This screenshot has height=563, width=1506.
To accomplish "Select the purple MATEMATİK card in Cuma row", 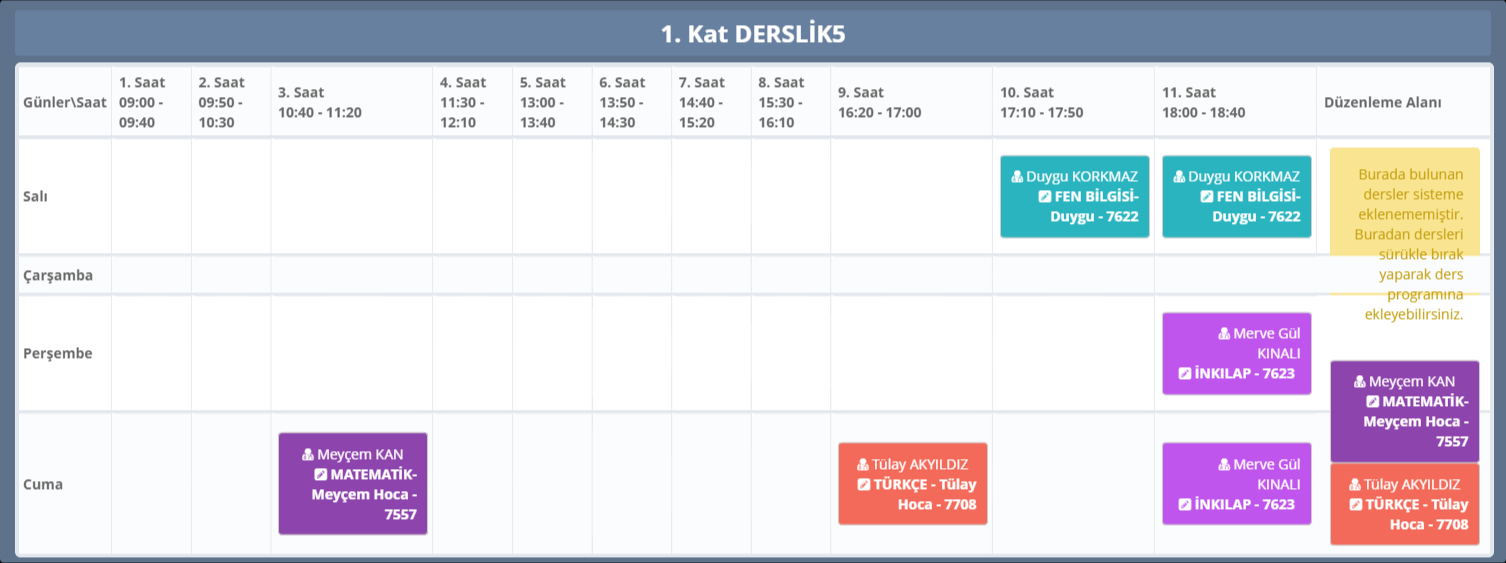I will [353, 484].
